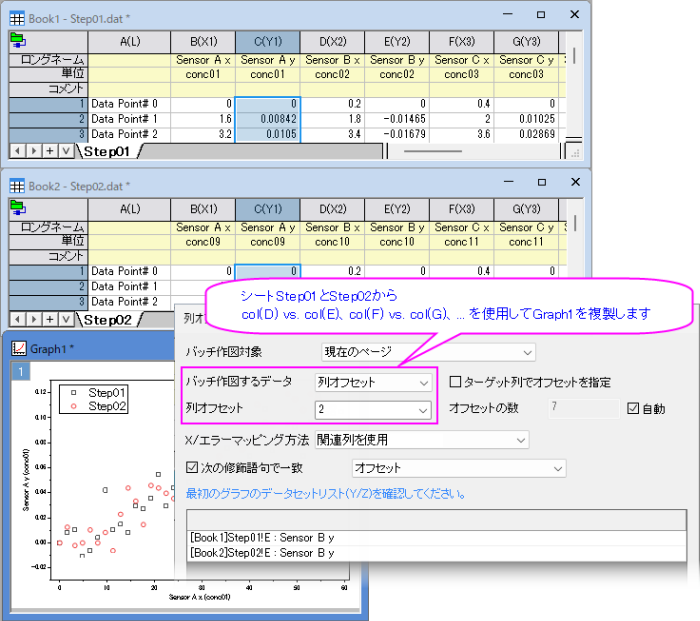This screenshot has height=621, width=700.
Task: Click the first-sheet arrow in Book2 tab bar
Action: [17, 319]
